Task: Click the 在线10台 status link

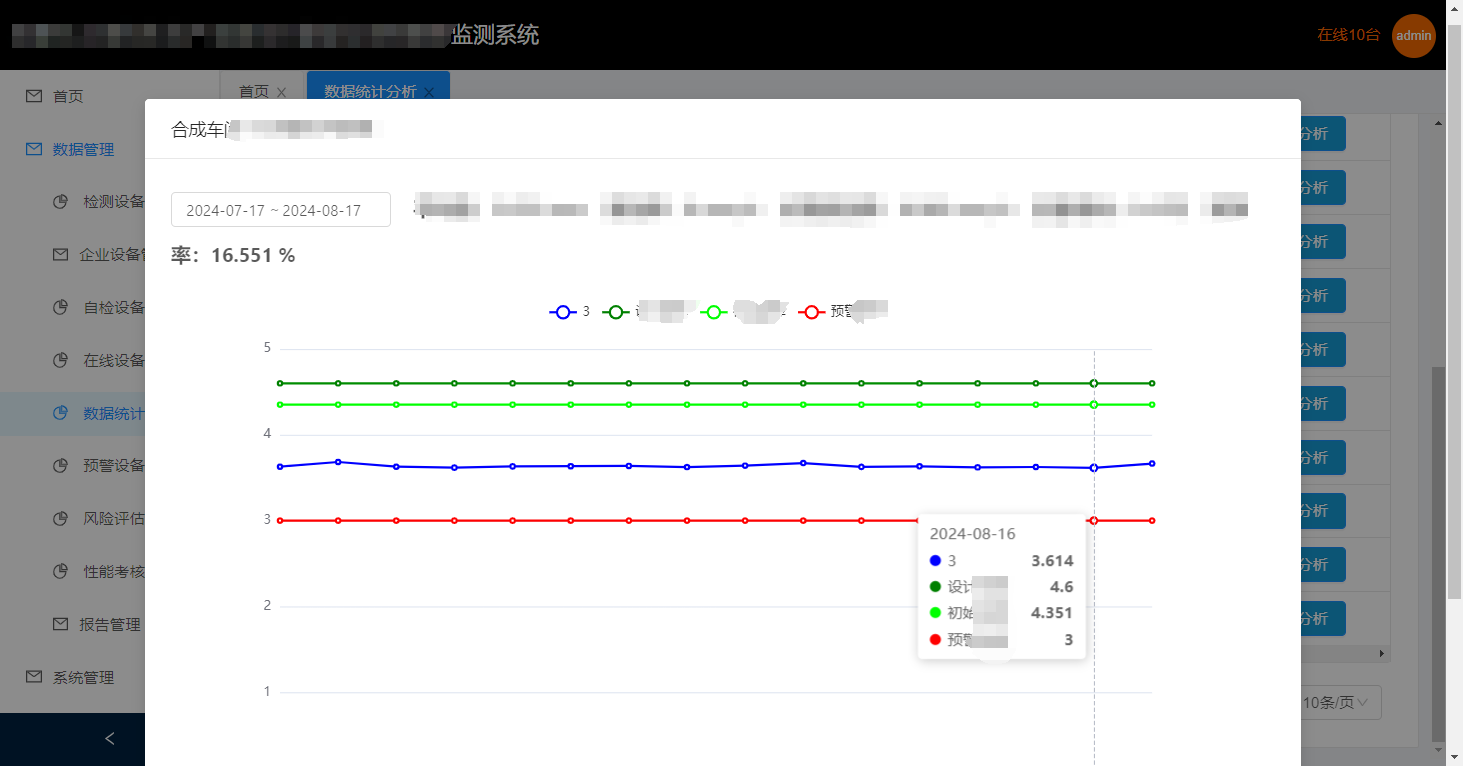Action: pos(1348,35)
